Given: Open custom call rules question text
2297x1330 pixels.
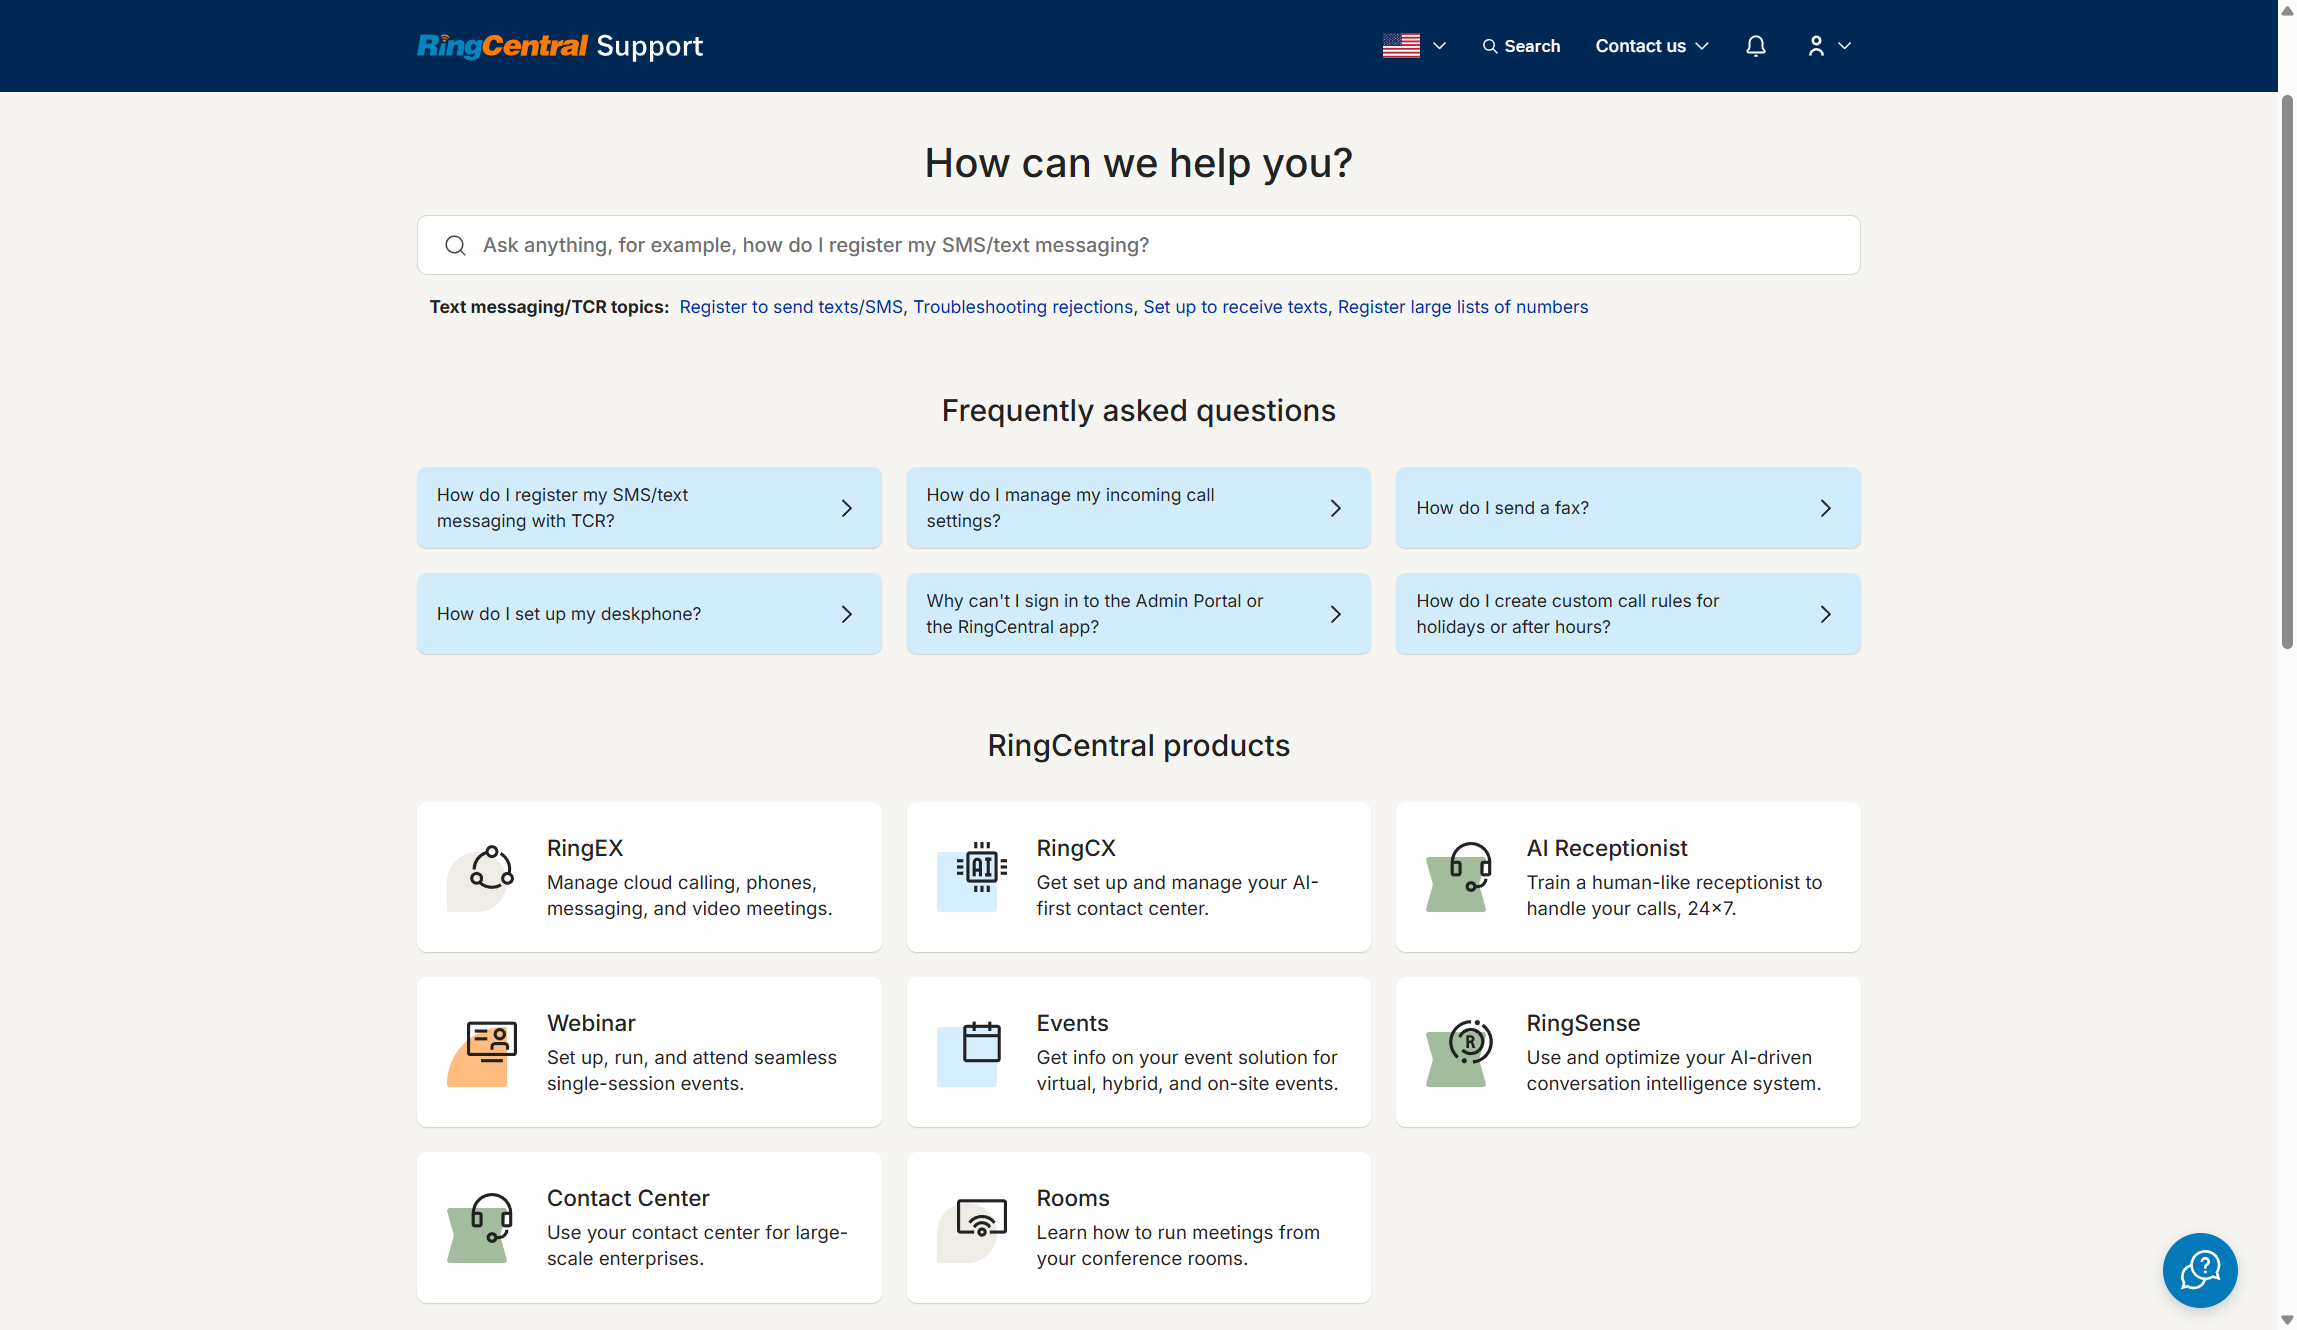Looking at the screenshot, I should coord(1567,614).
